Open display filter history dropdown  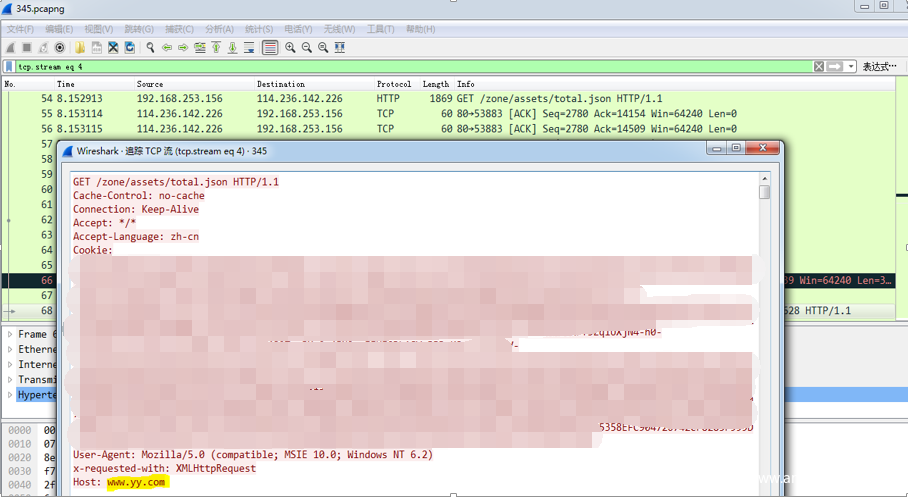click(851, 67)
